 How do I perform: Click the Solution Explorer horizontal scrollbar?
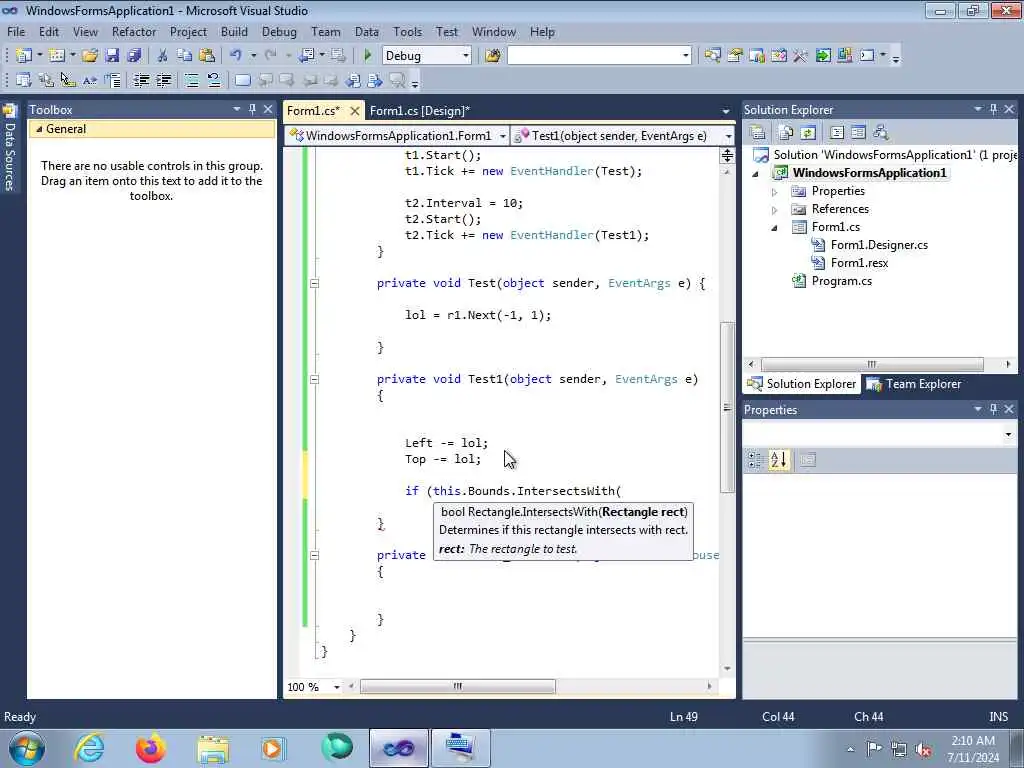coord(872,364)
